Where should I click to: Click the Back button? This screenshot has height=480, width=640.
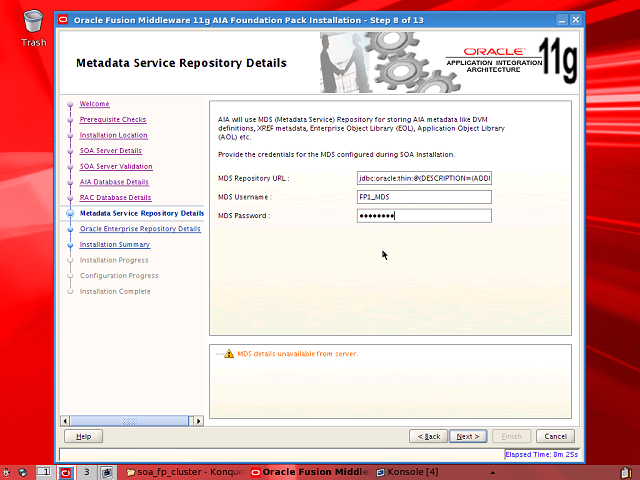428,436
